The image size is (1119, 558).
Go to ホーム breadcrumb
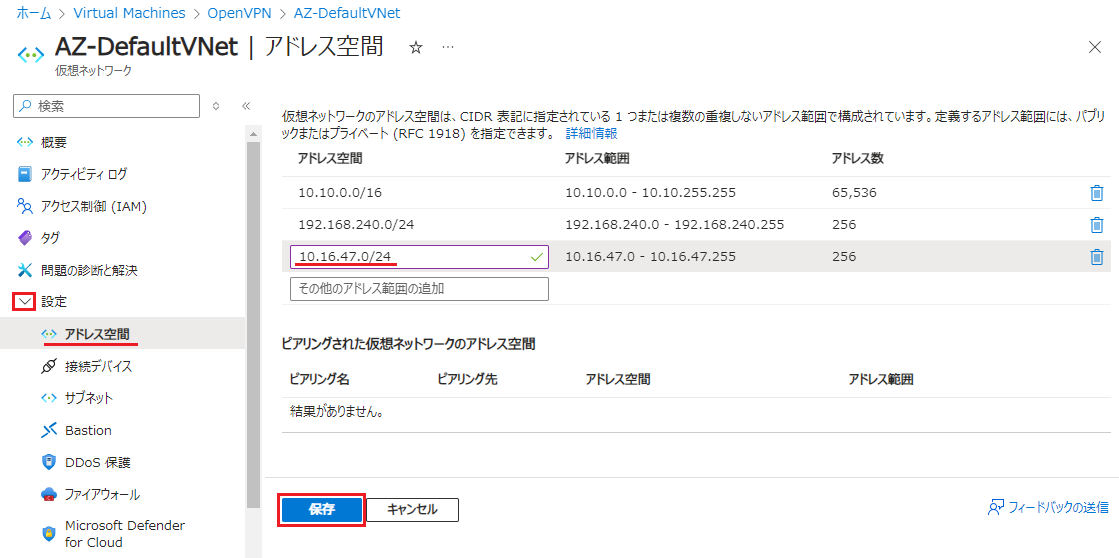(32, 13)
